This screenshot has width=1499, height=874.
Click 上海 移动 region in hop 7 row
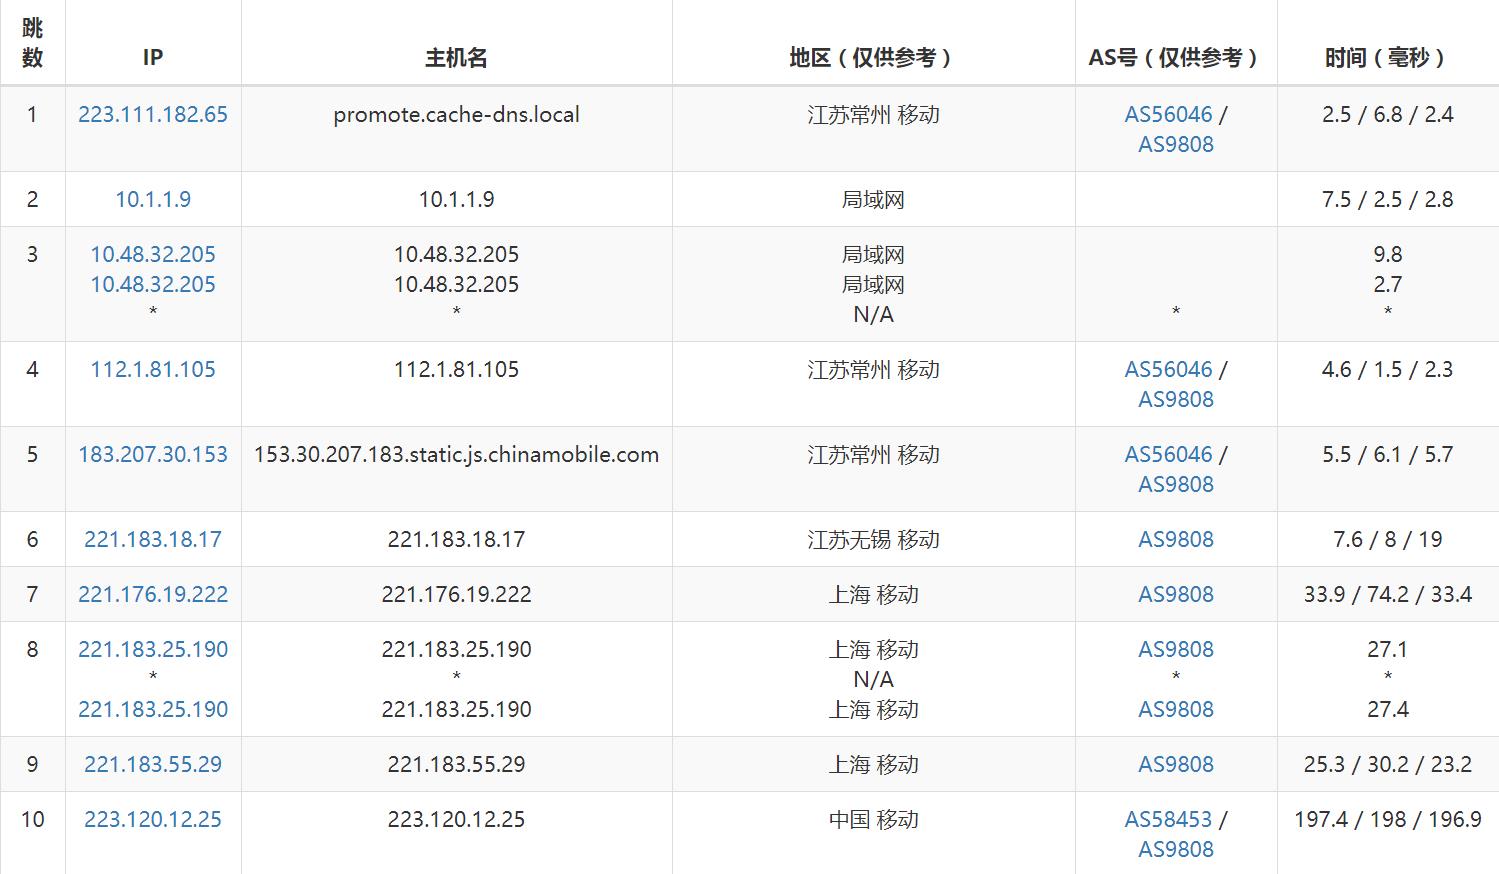[873, 594]
